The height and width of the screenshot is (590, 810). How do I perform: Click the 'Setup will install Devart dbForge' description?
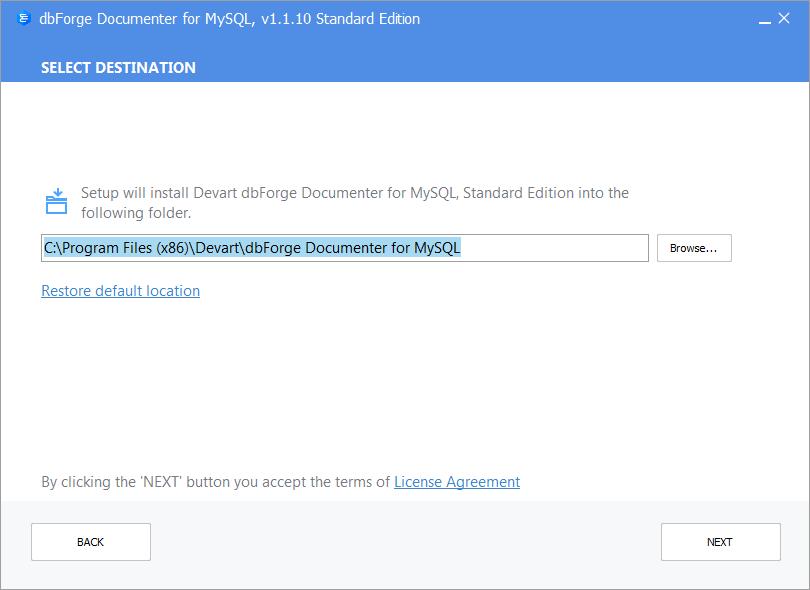pos(355,193)
